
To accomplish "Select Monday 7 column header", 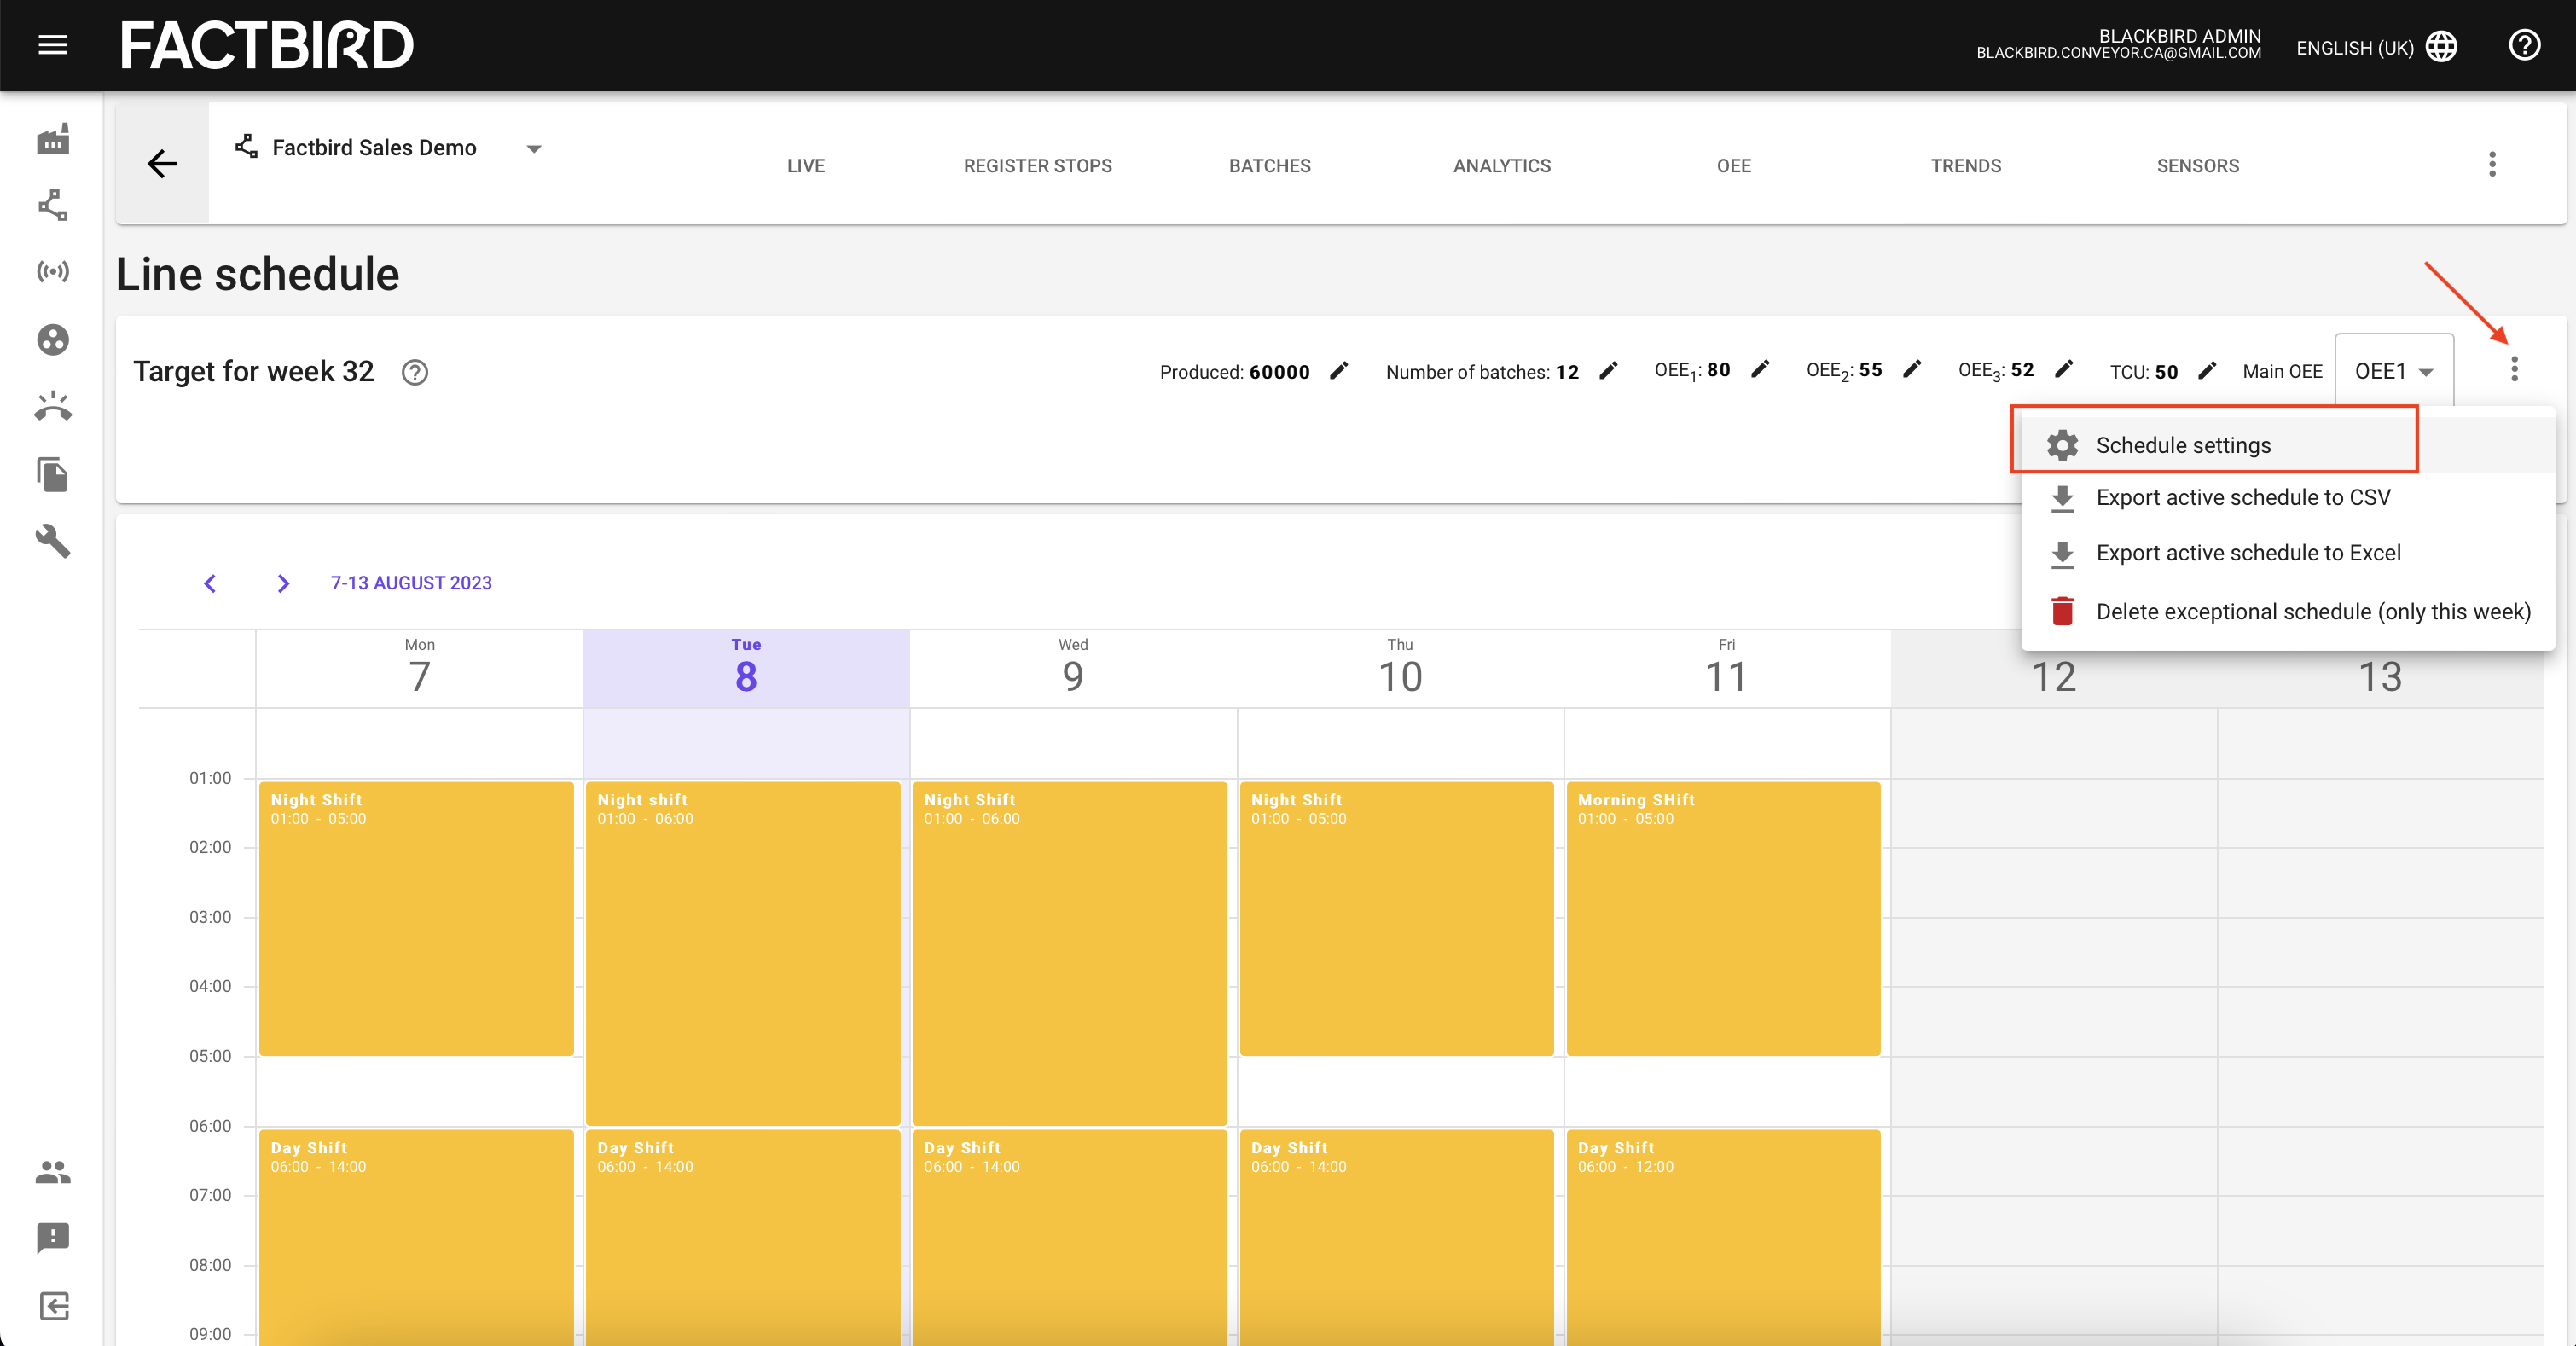I will pyautogui.click(x=420, y=668).
